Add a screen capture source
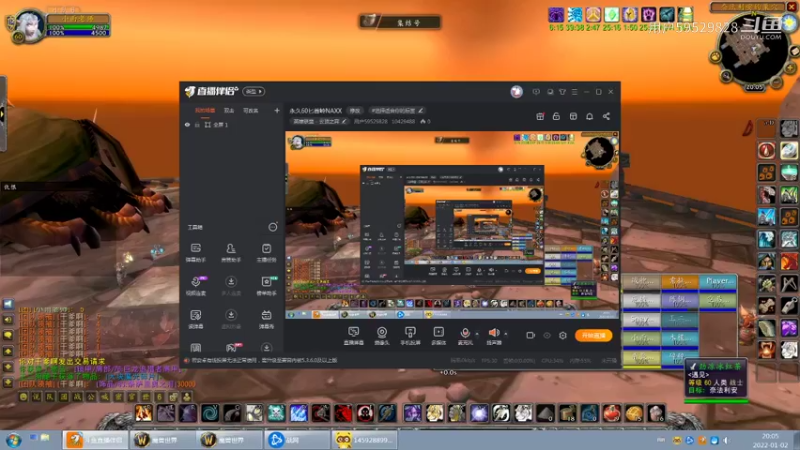This screenshot has height=450, width=800. [x=353, y=336]
